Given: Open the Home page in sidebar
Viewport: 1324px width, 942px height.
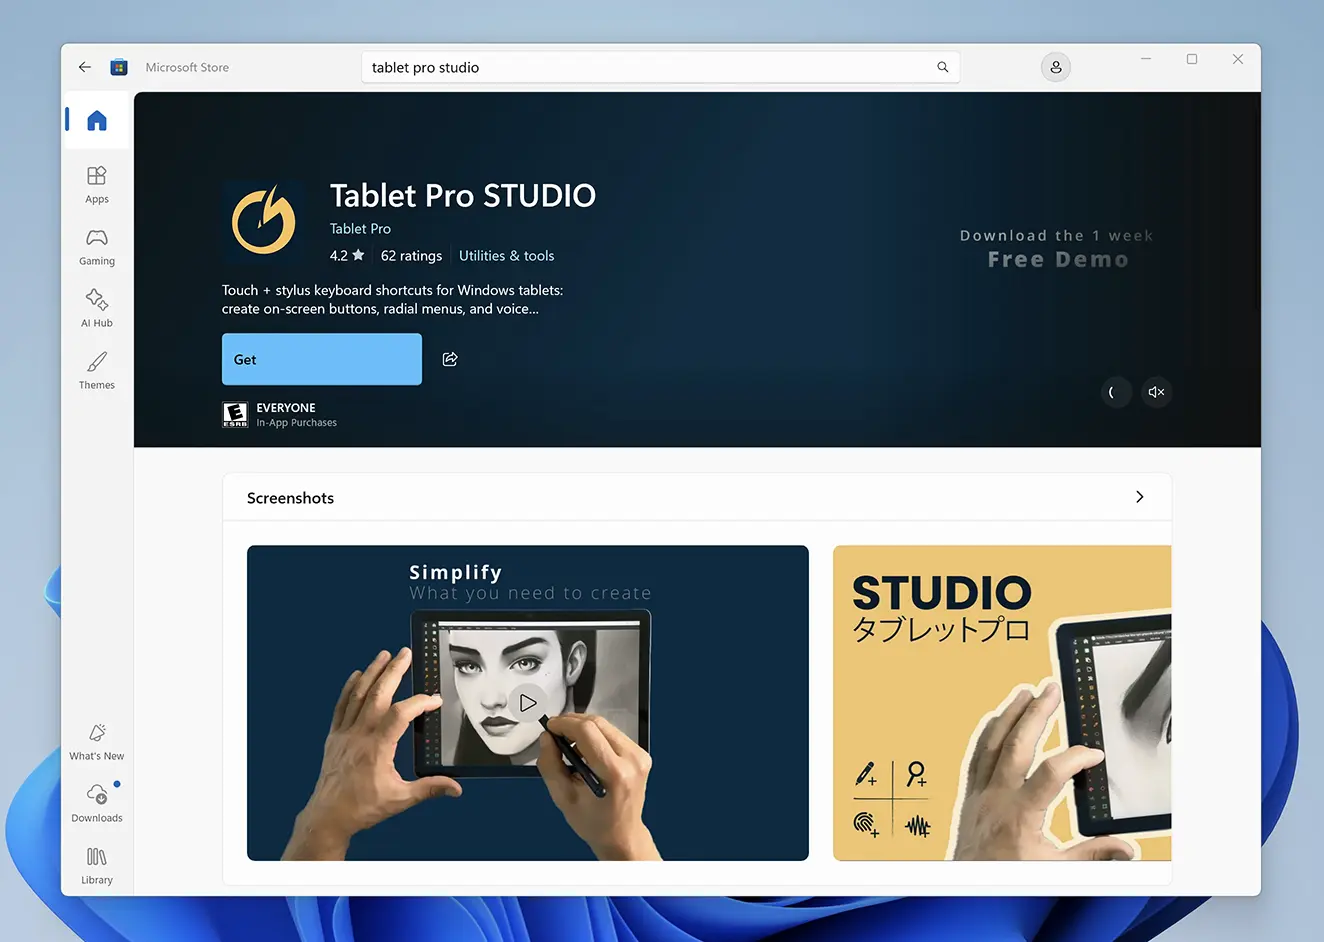Looking at the screenshot, I should [97, 121].
